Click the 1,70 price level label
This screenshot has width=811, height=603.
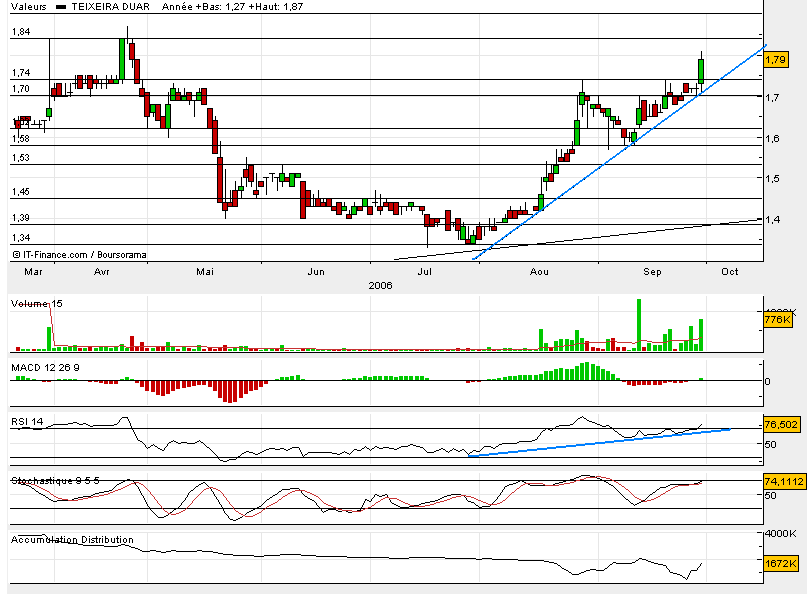[x=21, y=89]
